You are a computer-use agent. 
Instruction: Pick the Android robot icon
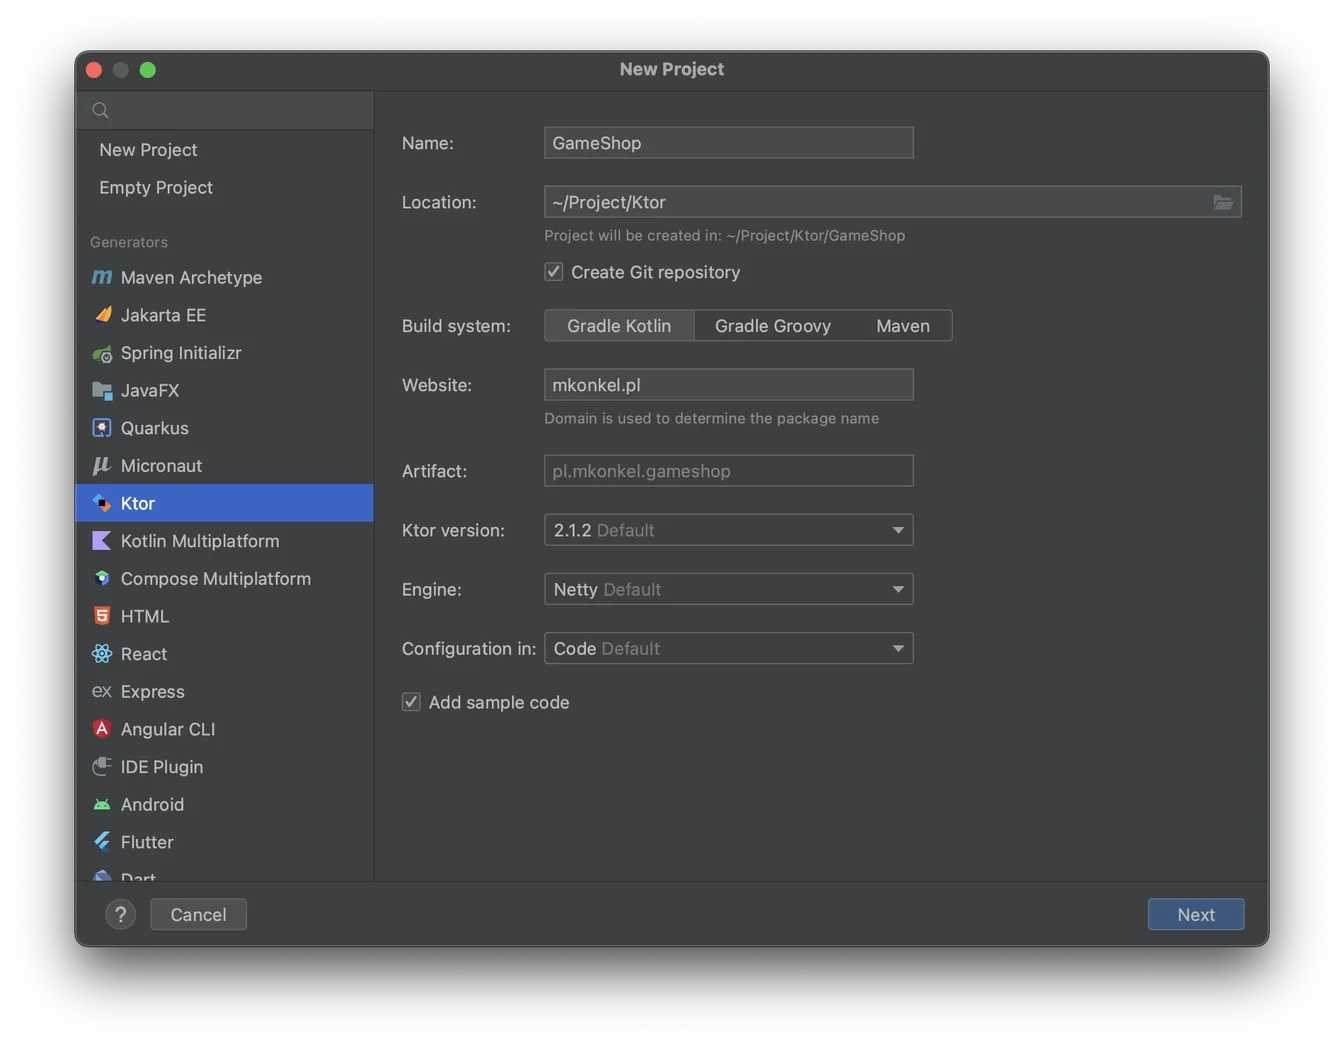pos(102,805)
